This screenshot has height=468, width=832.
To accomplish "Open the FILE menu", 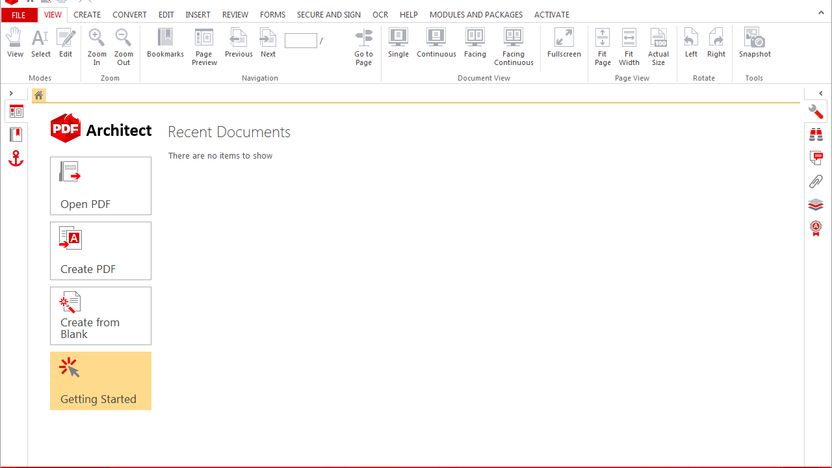I will coord(19,15).
